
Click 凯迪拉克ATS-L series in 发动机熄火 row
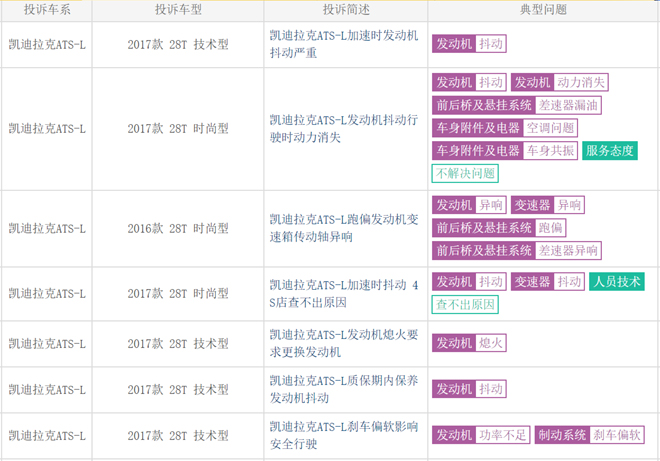(47, 344)
